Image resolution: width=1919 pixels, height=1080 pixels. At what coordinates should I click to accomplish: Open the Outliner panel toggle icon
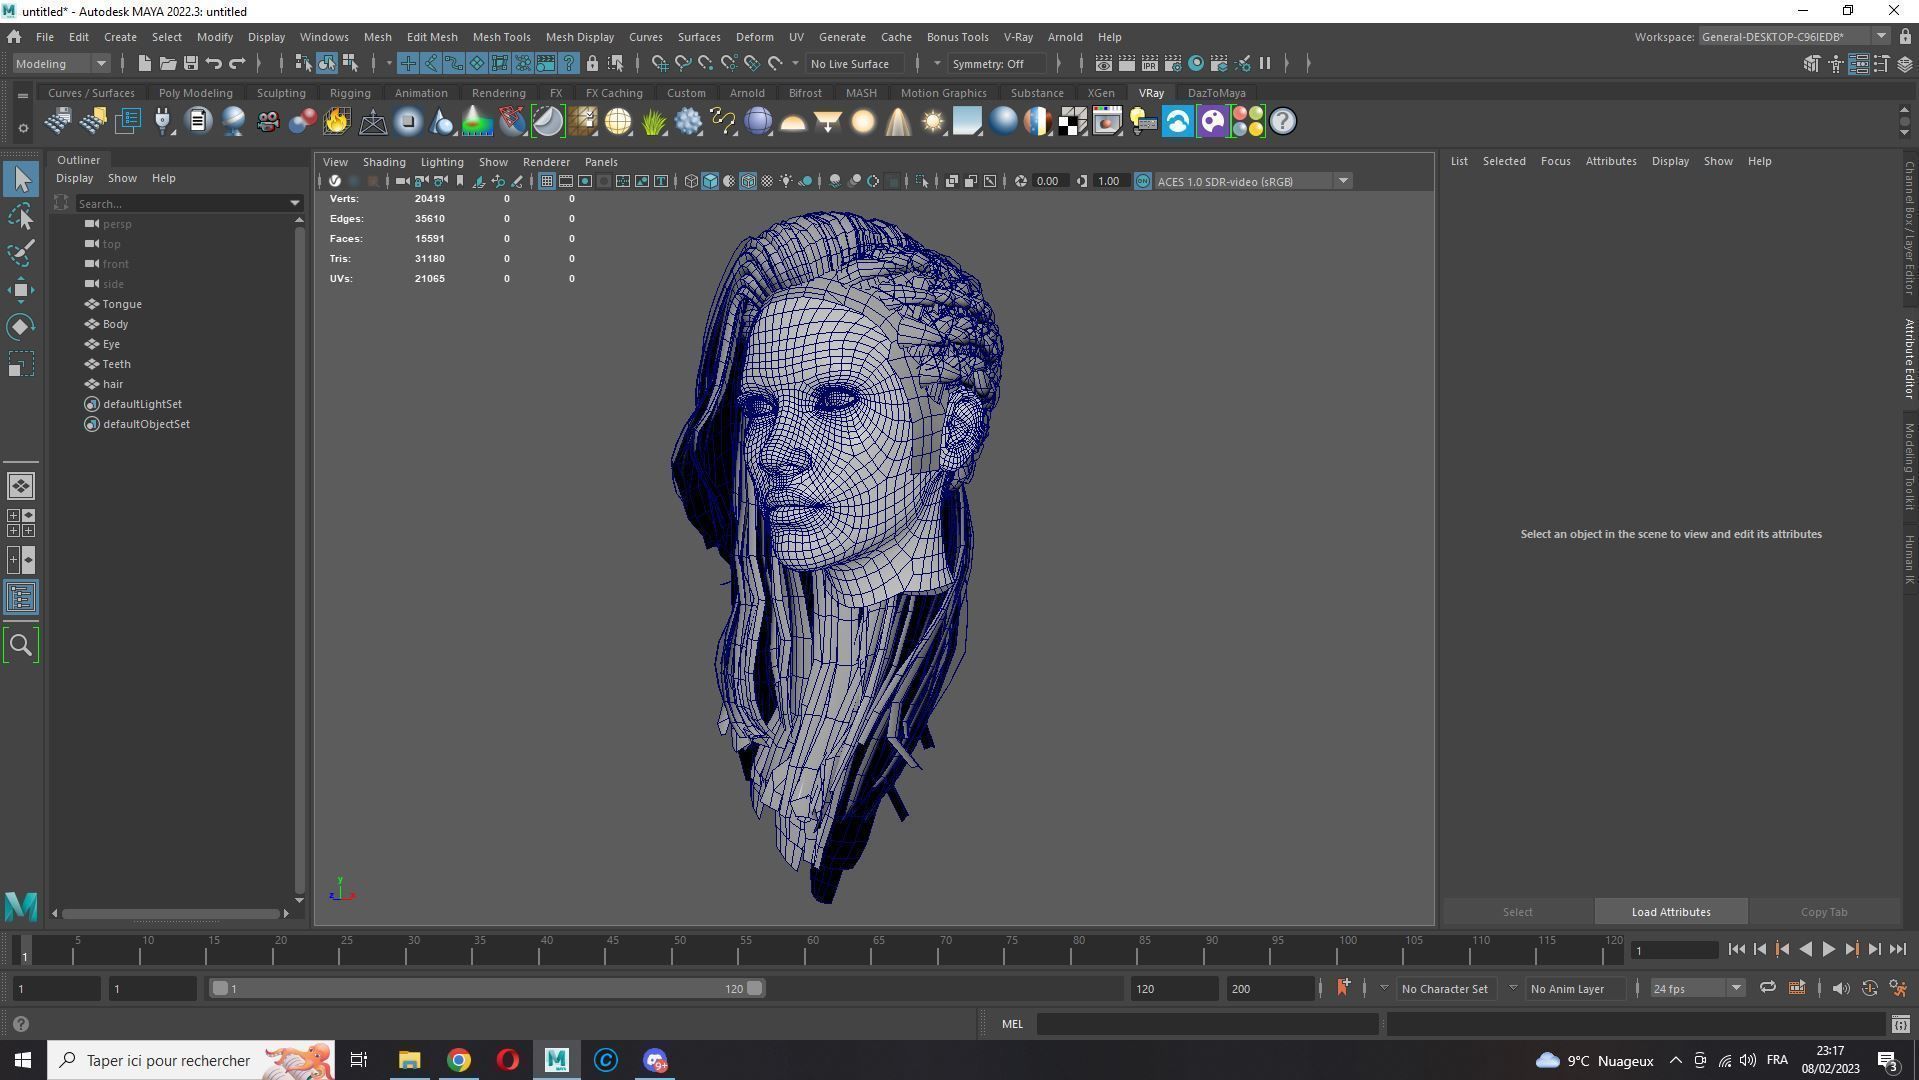click(21, 598)
